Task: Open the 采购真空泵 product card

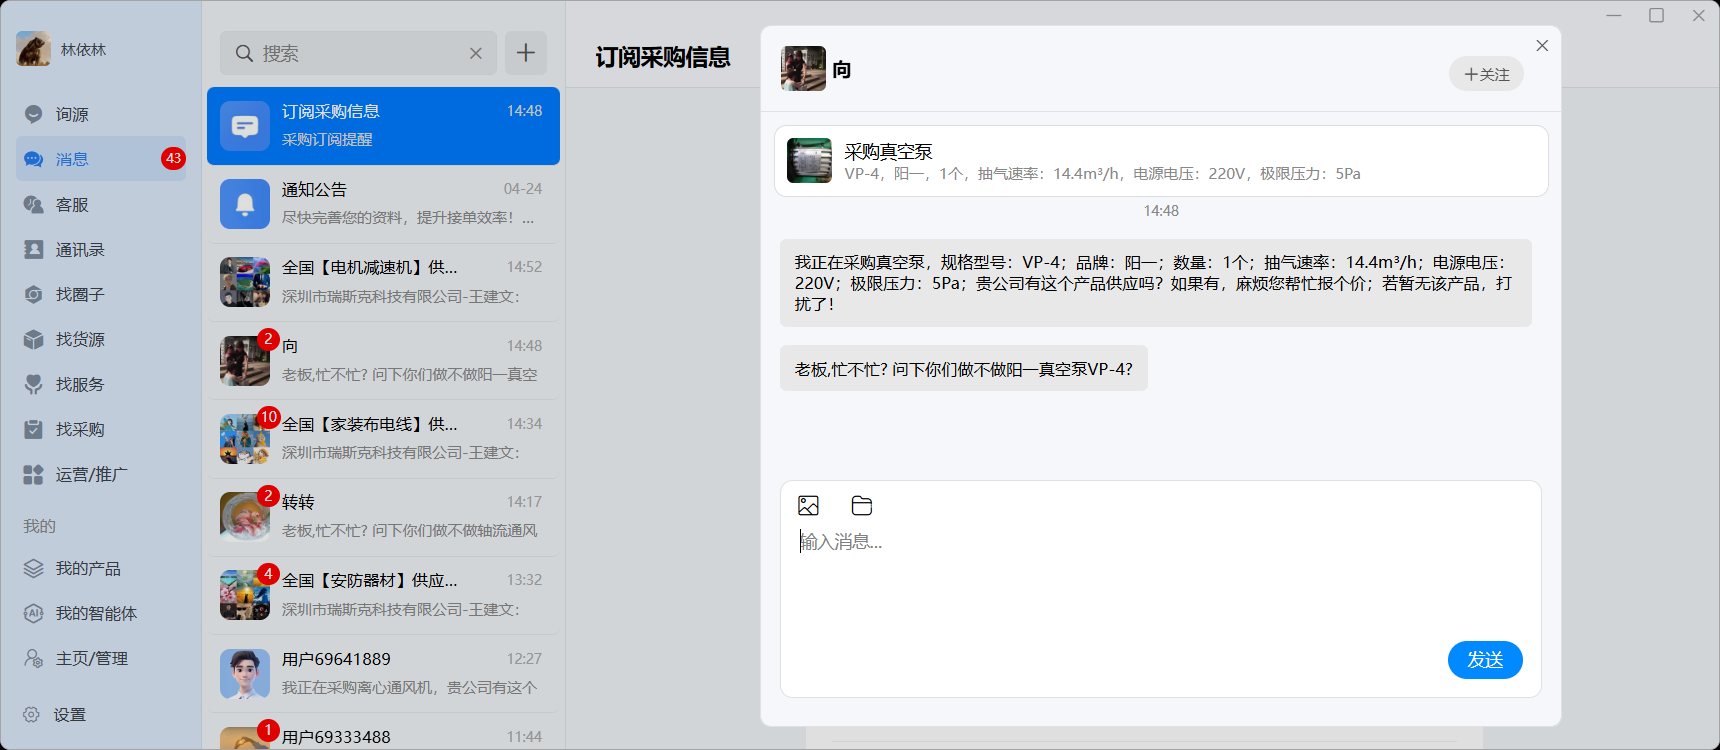Action: click(x=1161, y=161)
